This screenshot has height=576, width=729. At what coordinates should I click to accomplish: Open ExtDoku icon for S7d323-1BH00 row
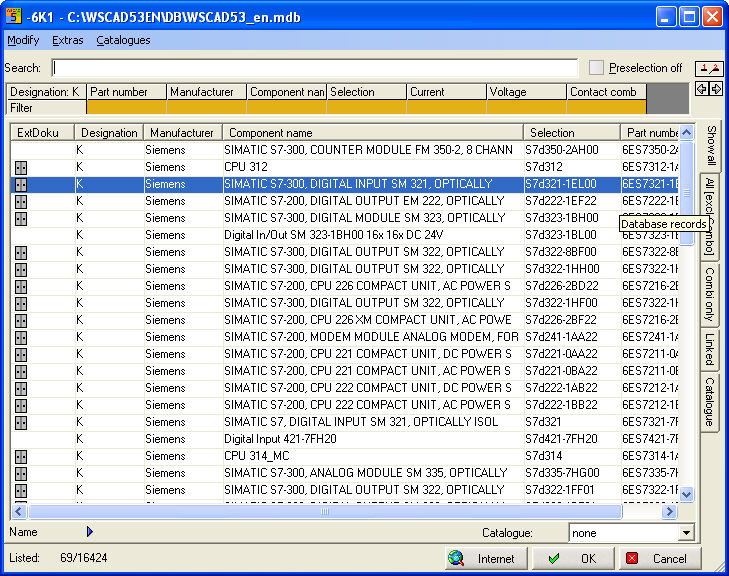(x=20, y=218)
